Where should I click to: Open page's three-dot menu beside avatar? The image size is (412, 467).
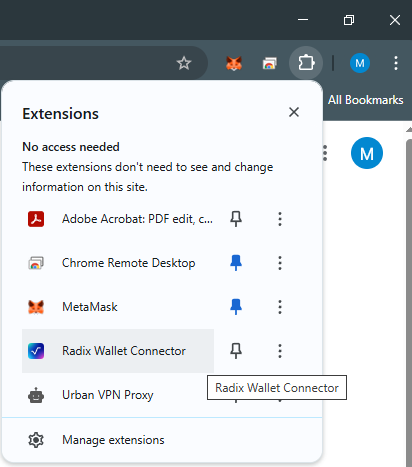tap(325, 153)
